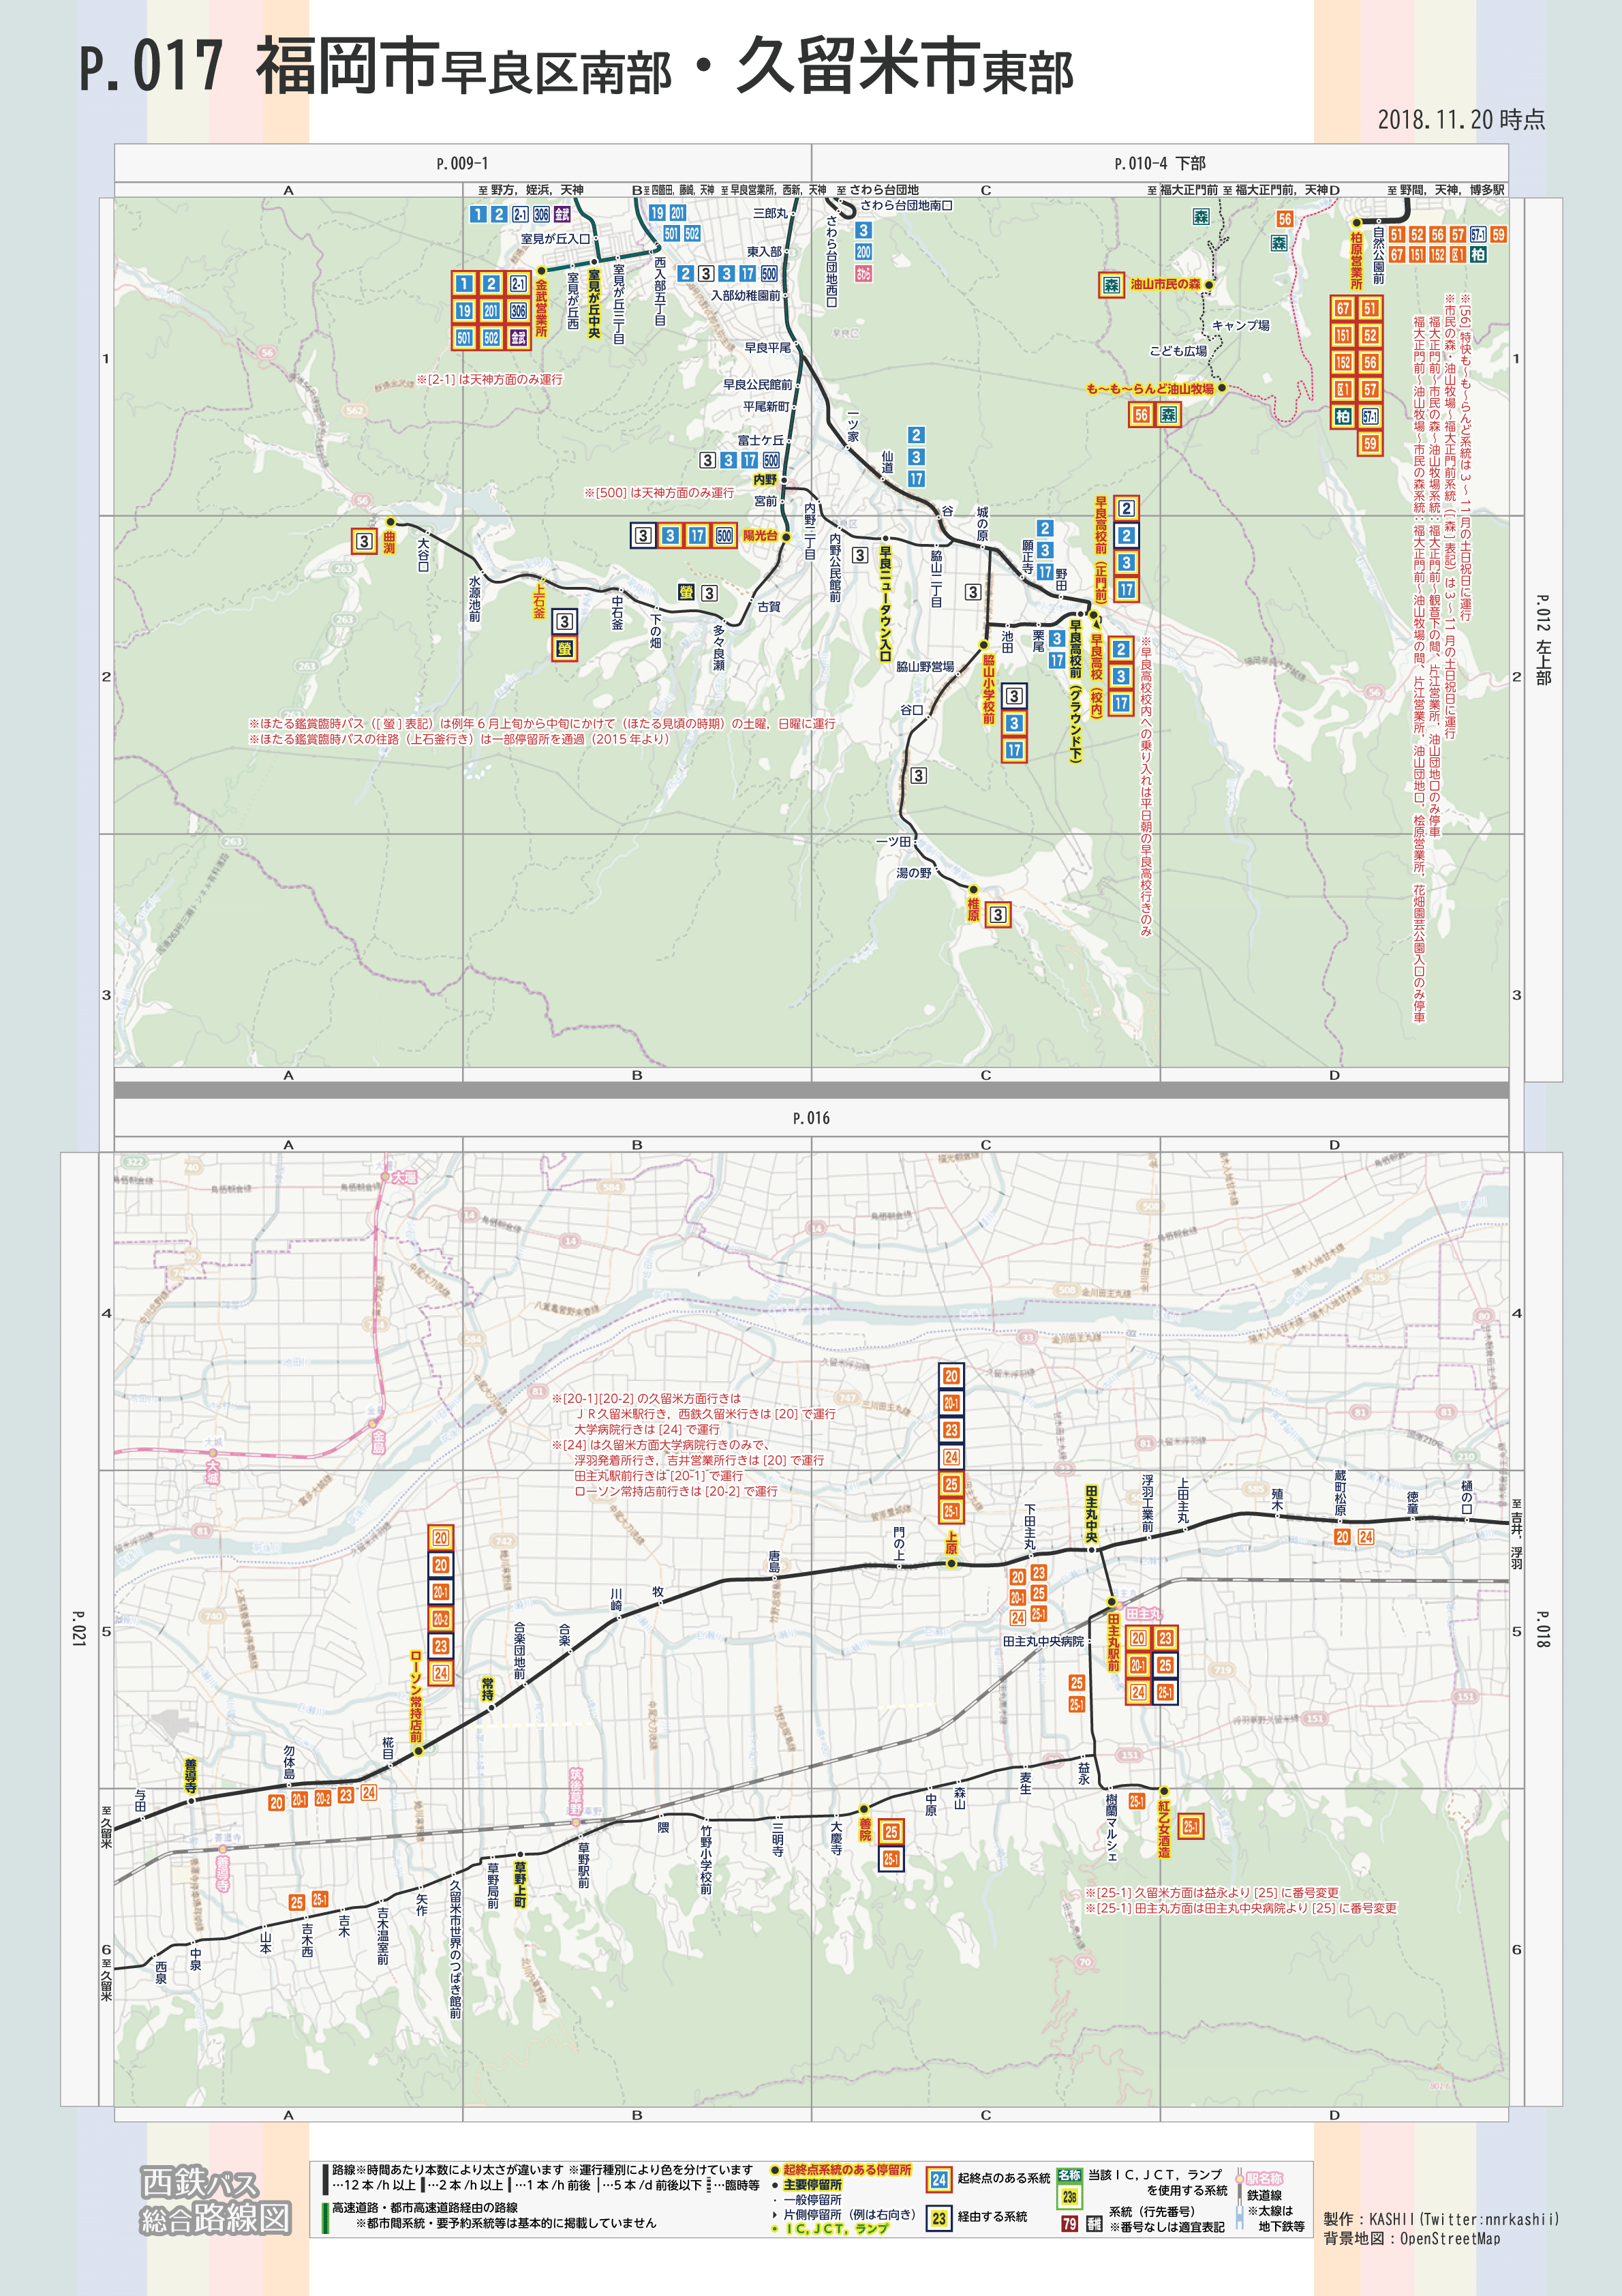This screenshot has height=2296, width=1622.
Task: Select the 陽光台 stop label
Action: click(x=760, y=536)
